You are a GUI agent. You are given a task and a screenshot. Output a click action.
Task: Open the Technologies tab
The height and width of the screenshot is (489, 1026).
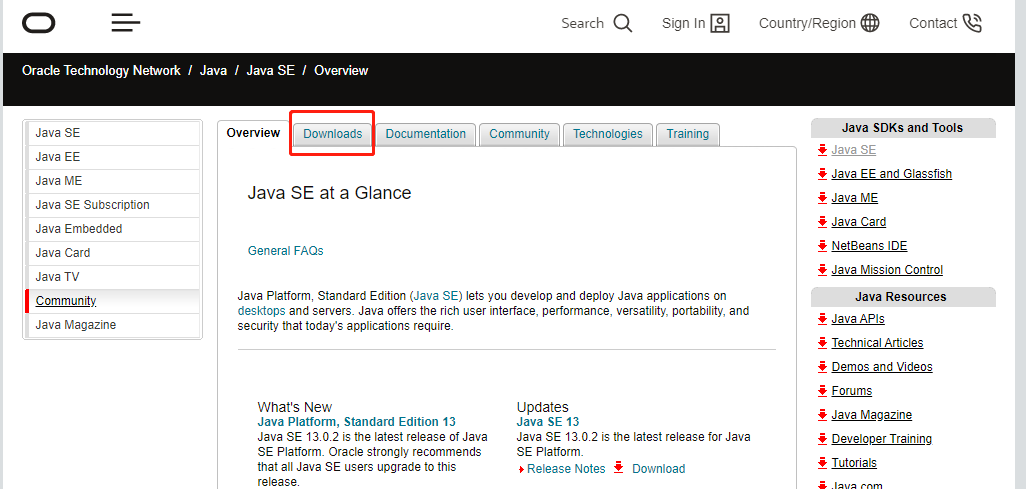tap(608, 134)
